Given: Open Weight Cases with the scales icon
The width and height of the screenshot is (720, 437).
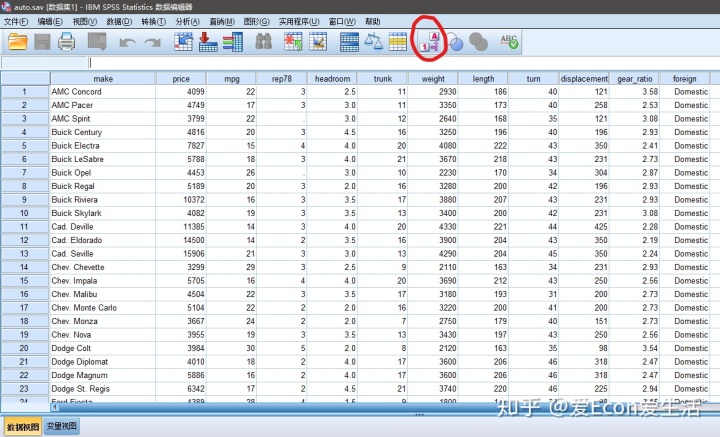Looking at the screenshot, I should pyautogui.click(x=373, y=42).
